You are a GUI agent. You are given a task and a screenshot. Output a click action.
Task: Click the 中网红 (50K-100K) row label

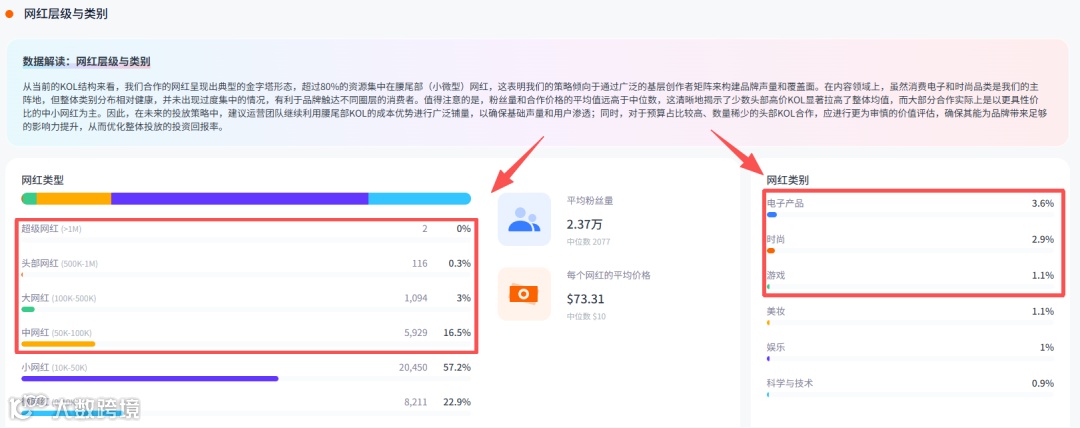[x=56, y=332]
